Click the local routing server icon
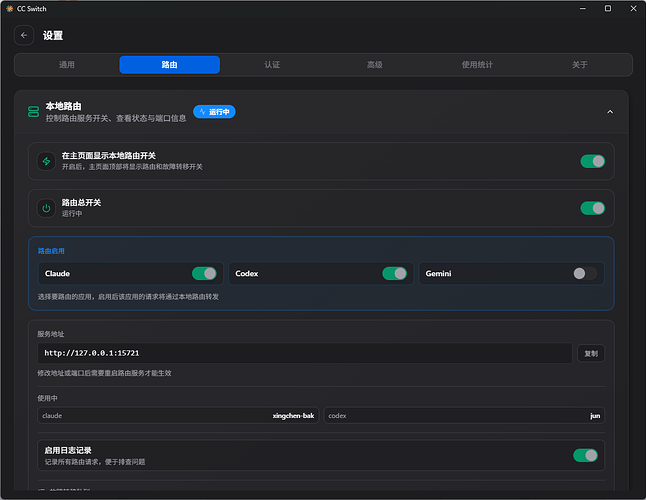Viewport: 646px width, 500px height. click(33, 112)
